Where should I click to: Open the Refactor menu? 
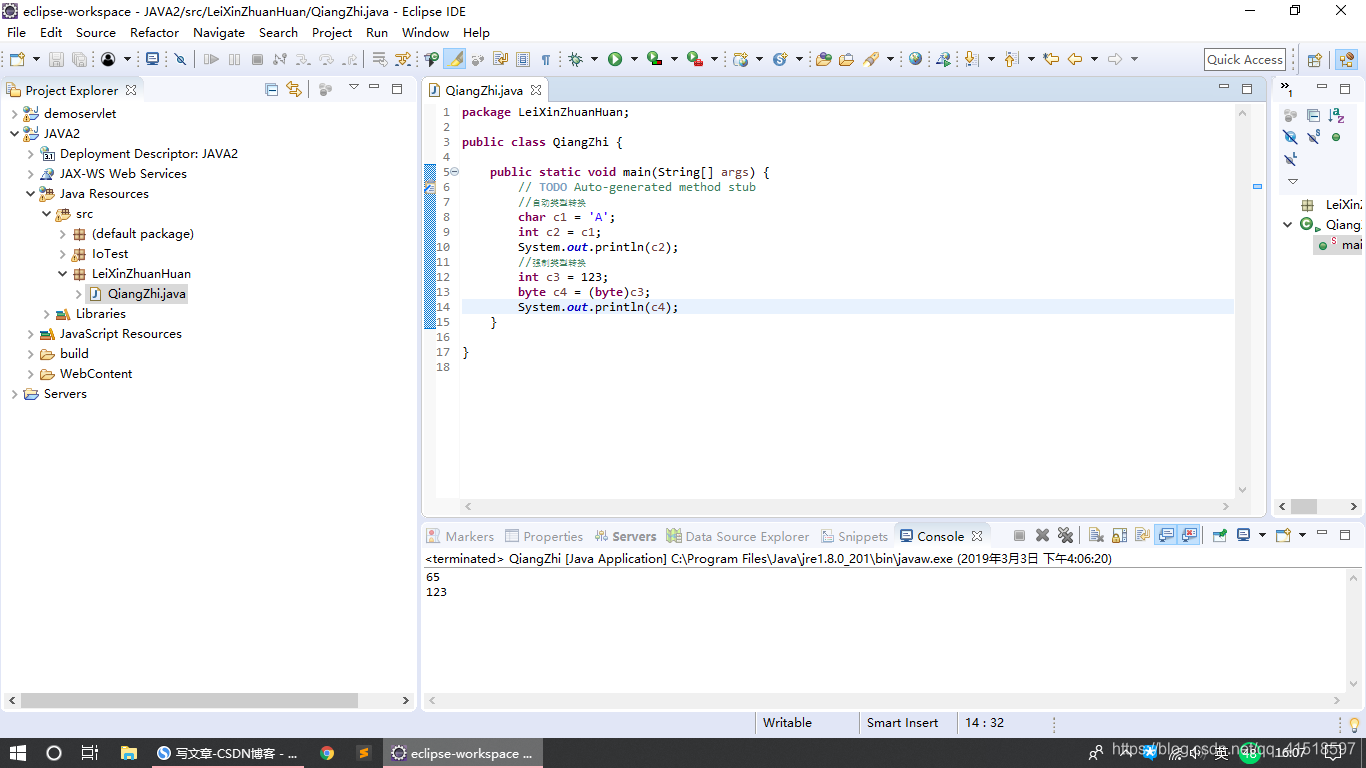[154, 32]
